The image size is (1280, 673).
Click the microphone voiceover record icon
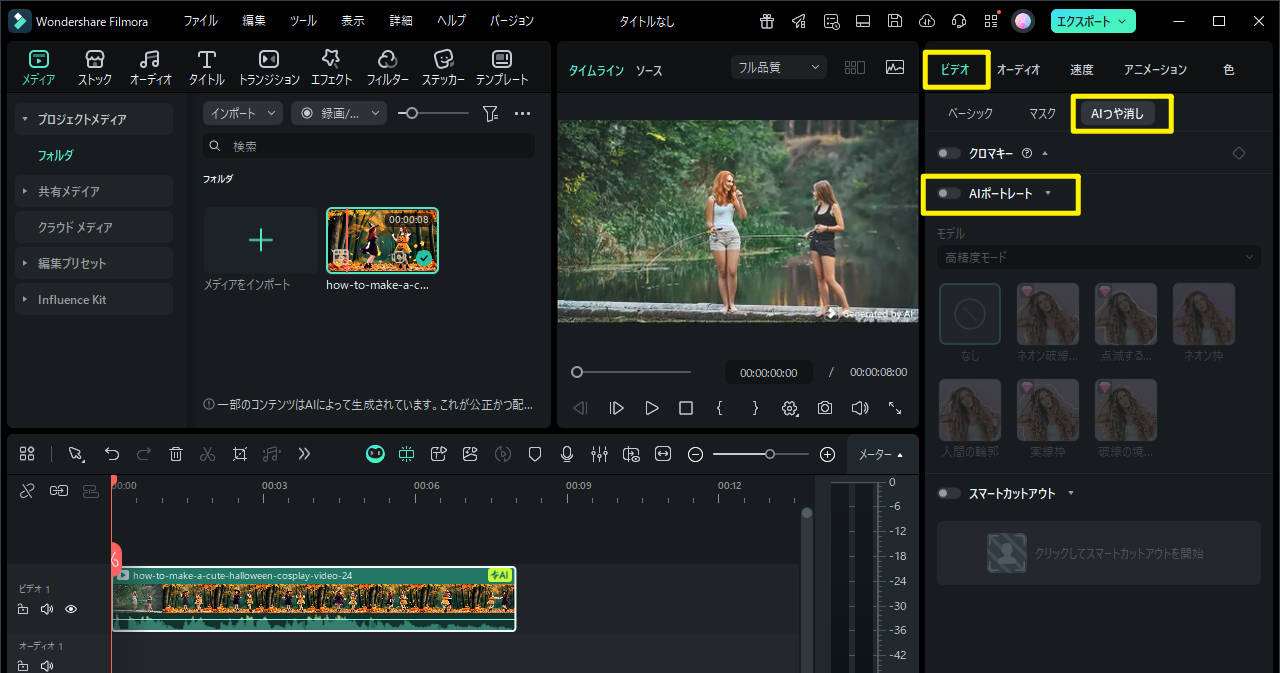(x=567, y=454)
